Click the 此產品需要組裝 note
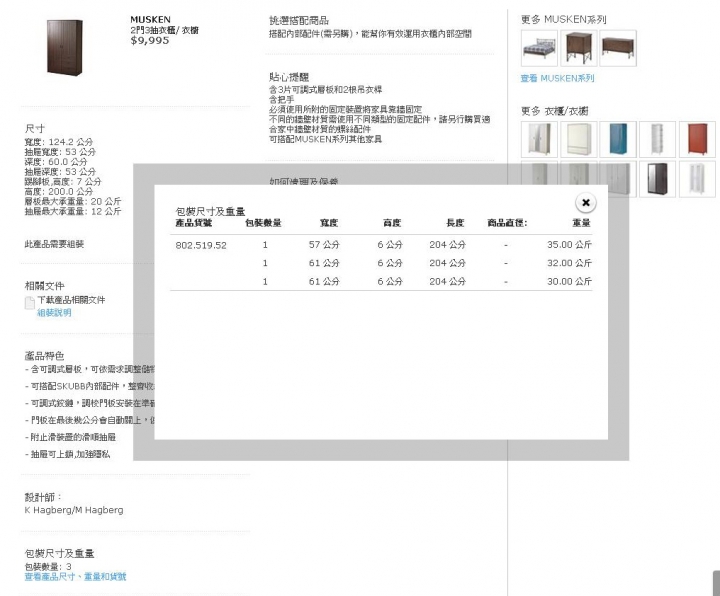This screenshot has height=596, width=720. coord(54,244)
